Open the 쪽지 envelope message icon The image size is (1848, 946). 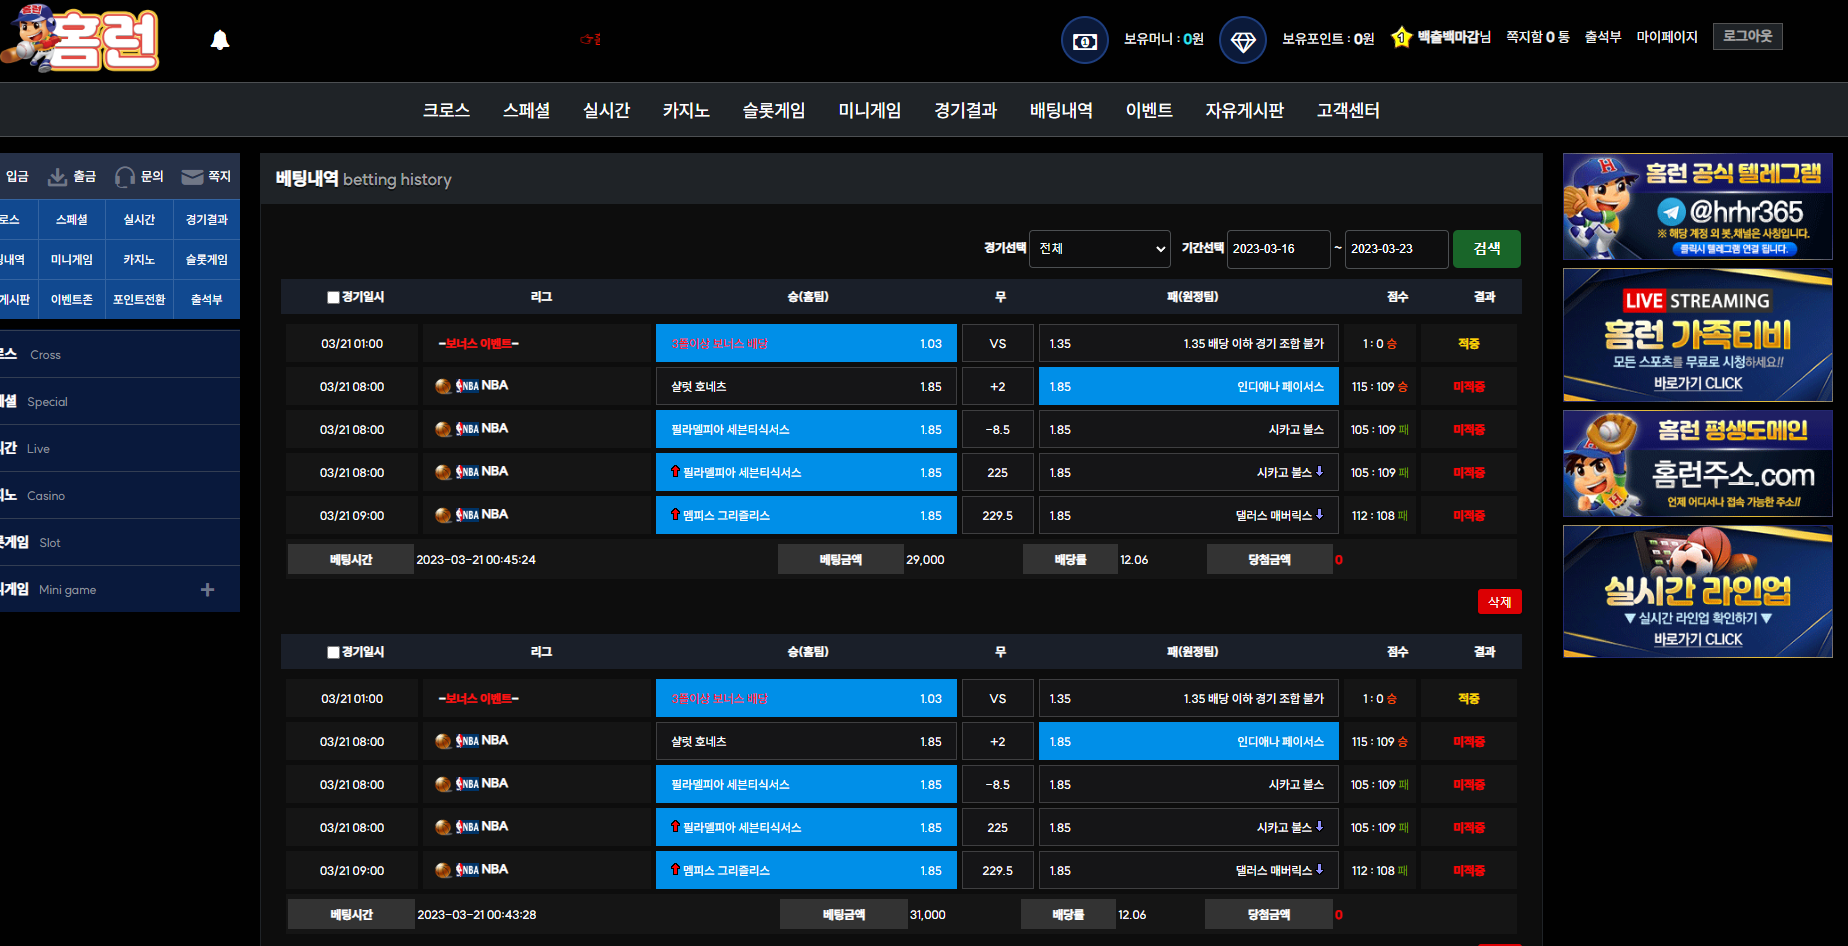click(192, 177)
